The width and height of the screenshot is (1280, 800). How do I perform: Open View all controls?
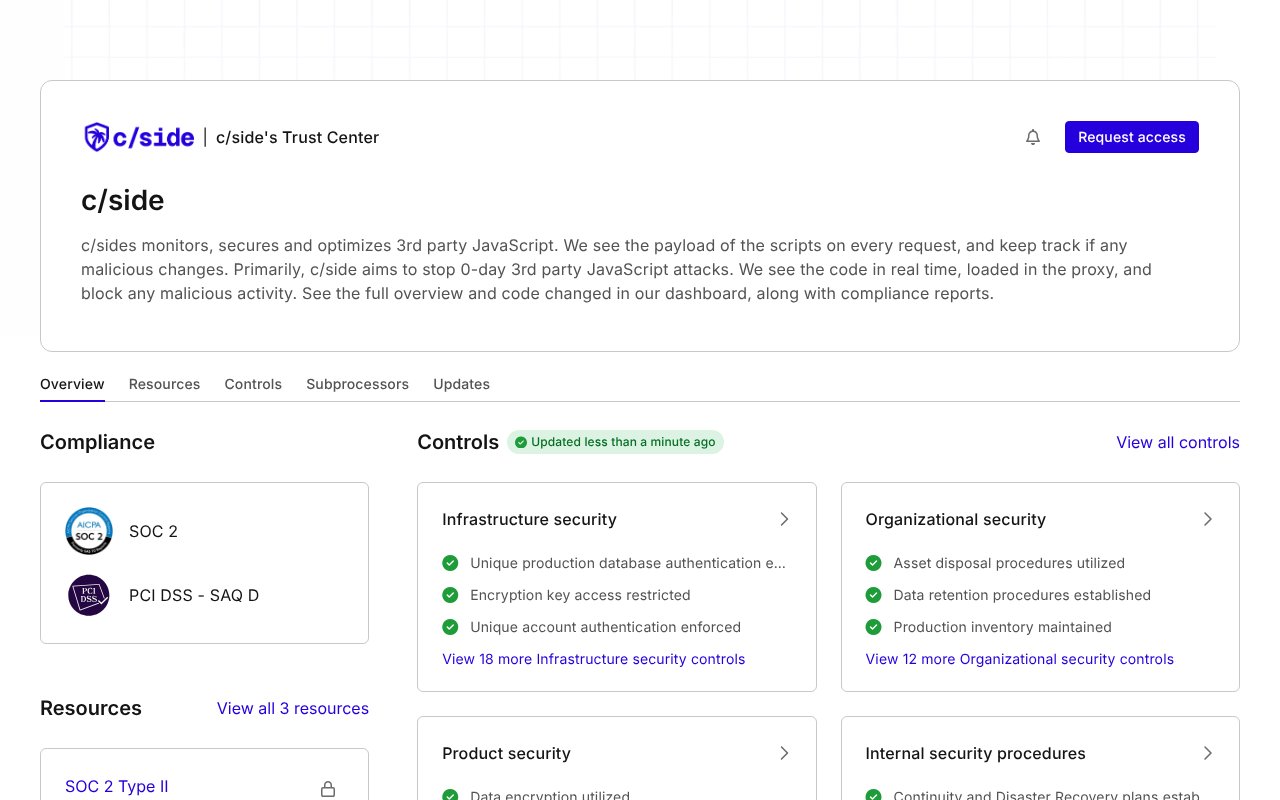[x=1177, y=442]
